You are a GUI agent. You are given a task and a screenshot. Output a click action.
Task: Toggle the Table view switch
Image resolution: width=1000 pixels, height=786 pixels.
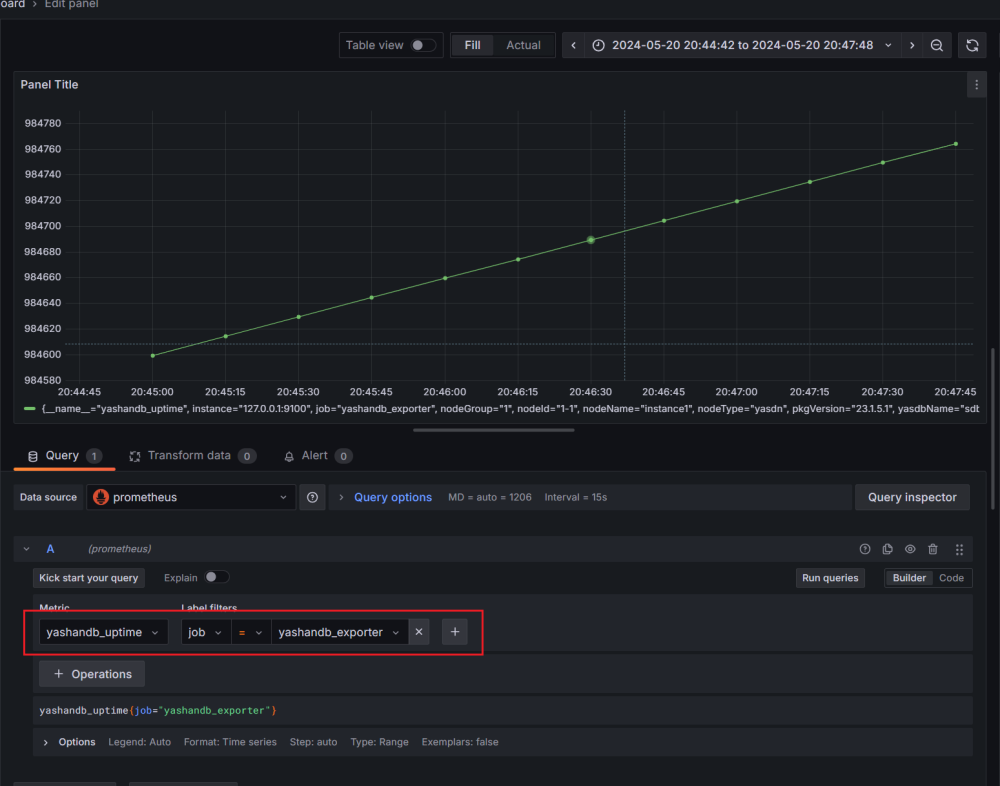(x=423, y=45)
